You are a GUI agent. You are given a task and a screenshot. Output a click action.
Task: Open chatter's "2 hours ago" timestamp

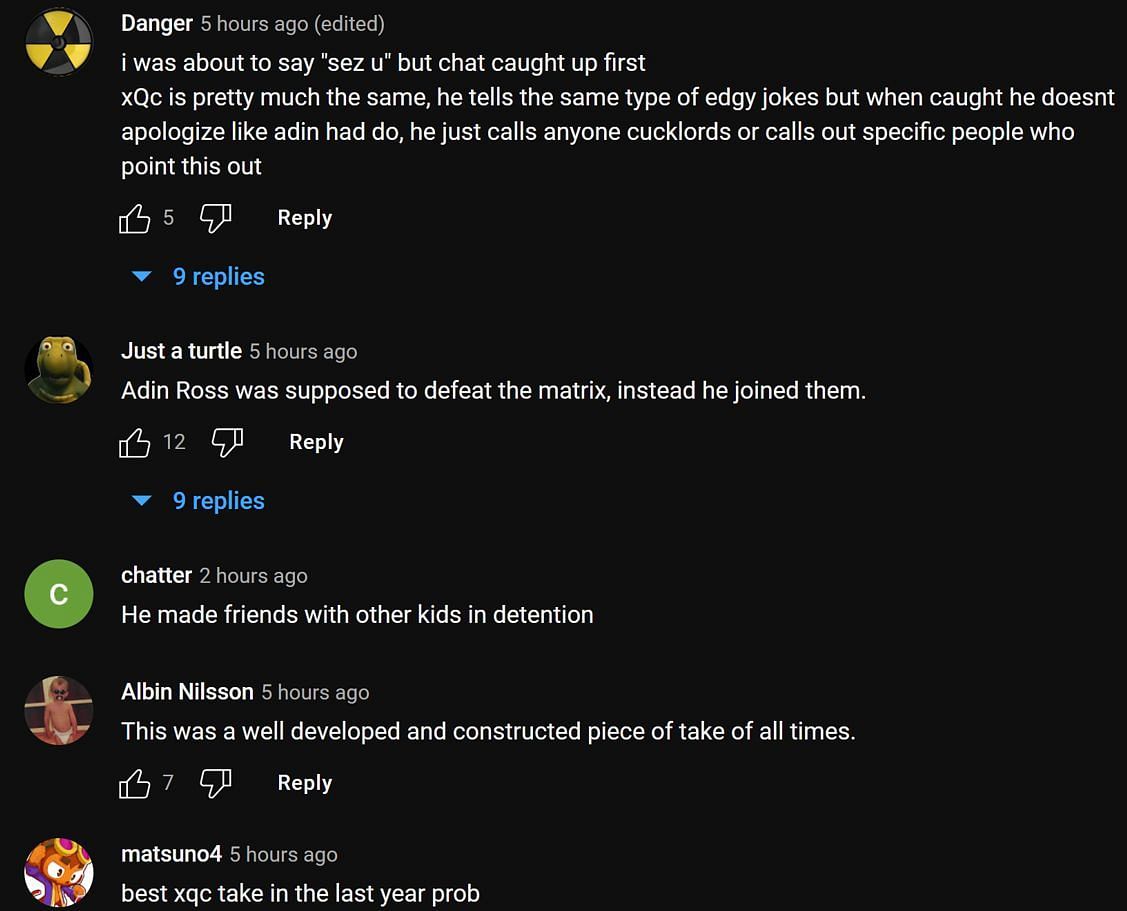pyautogui.click(x=253, y=576)
